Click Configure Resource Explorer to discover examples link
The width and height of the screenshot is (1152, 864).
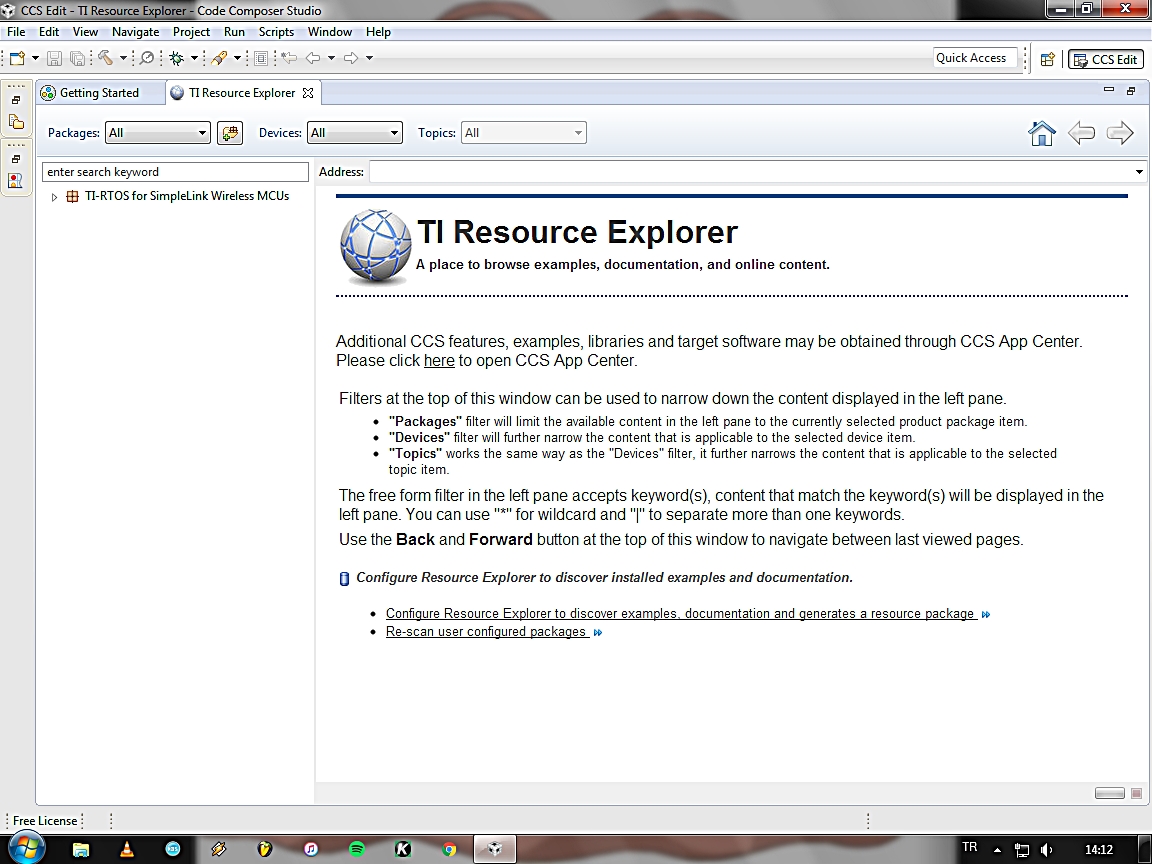pos(680,613)
